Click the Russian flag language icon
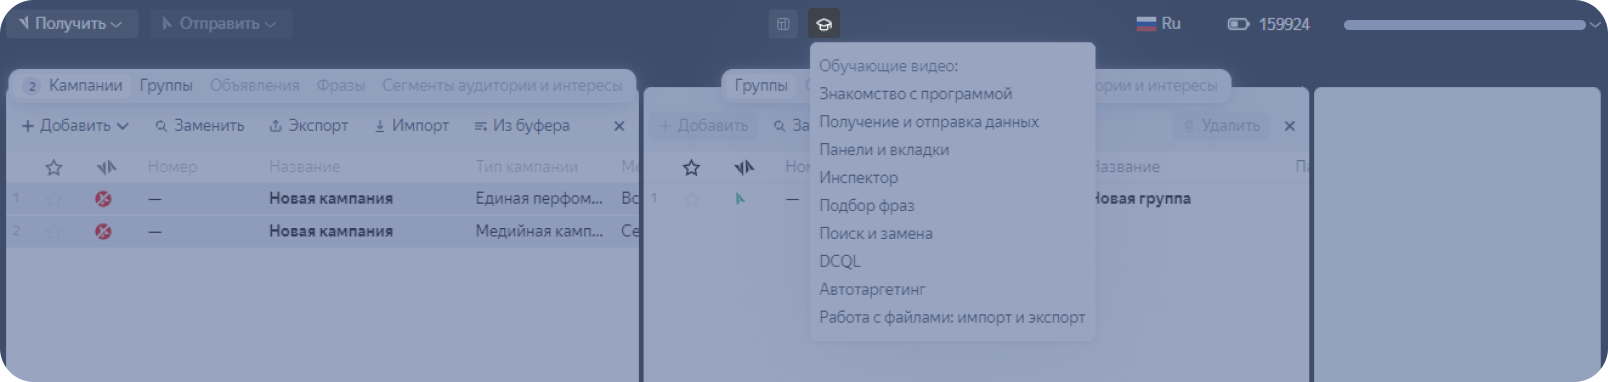Viewport: 1608px width, 382px height. [x=1146, y=23]
